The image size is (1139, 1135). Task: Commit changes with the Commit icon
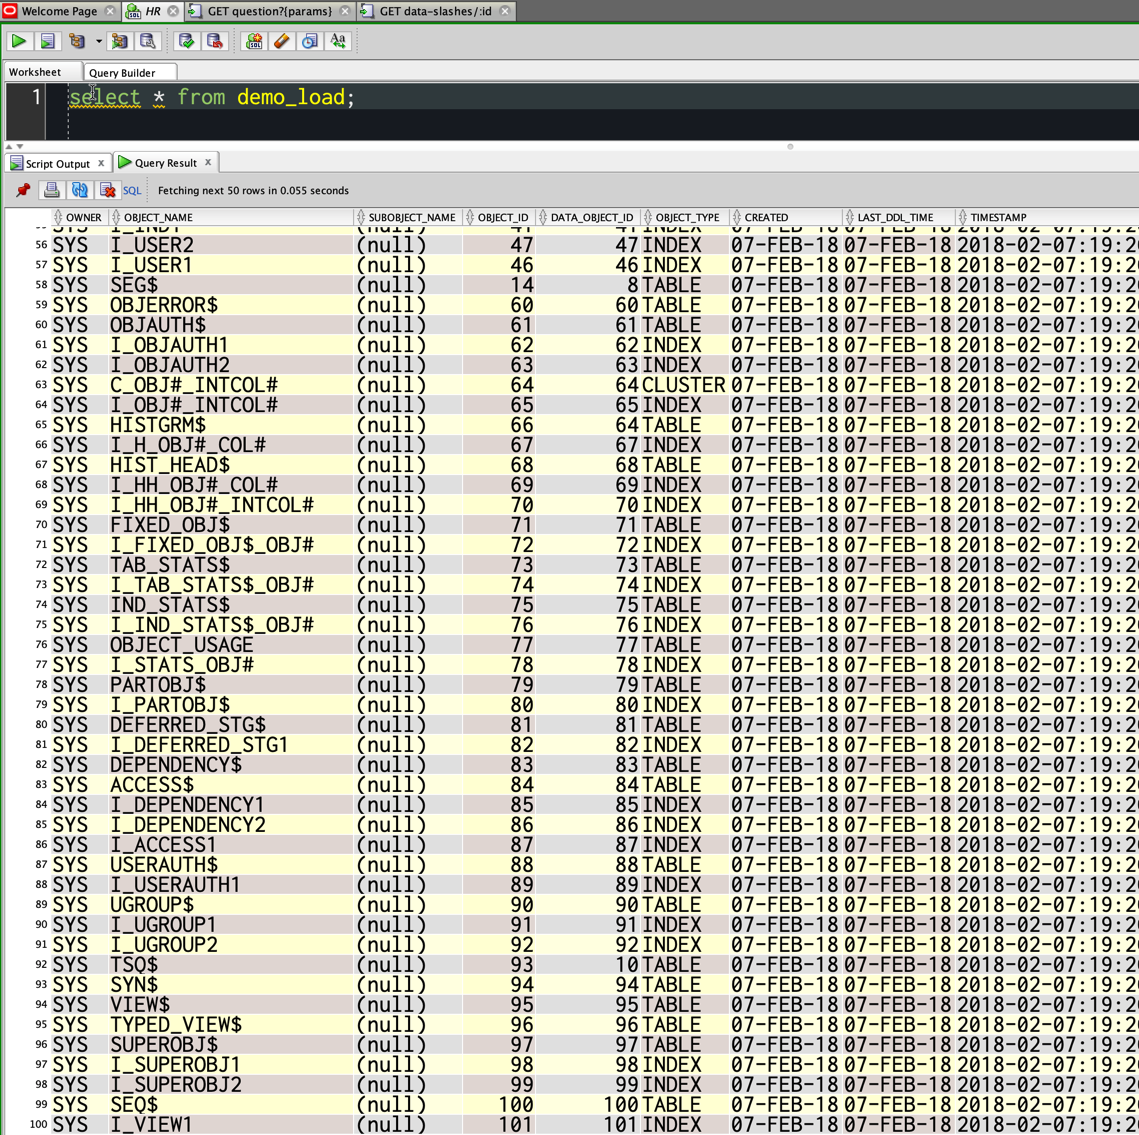click(x=187, y=41)
